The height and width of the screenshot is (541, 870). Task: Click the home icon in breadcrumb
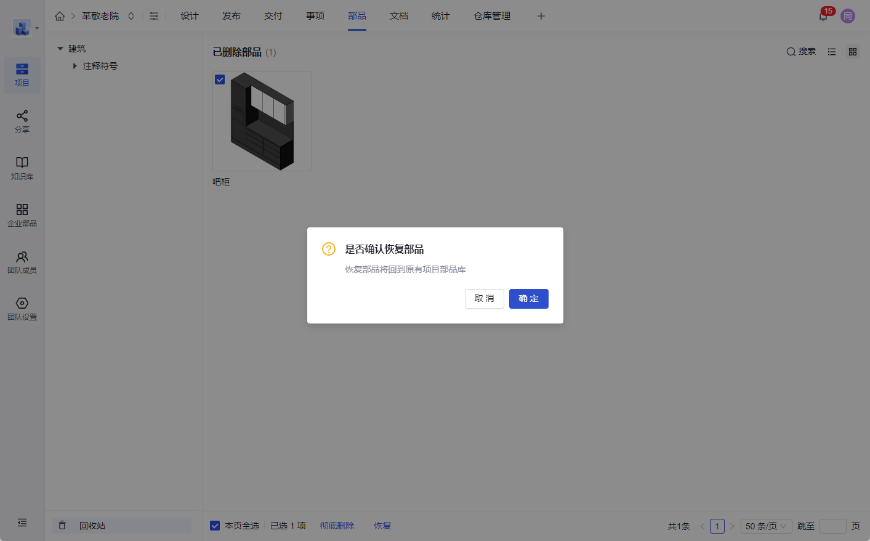[x=59, y=16]
